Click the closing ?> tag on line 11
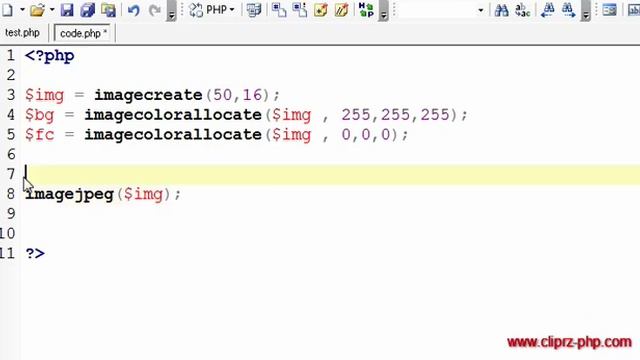The height and width of the screenshot is (360, 640). tap(35, 253)
